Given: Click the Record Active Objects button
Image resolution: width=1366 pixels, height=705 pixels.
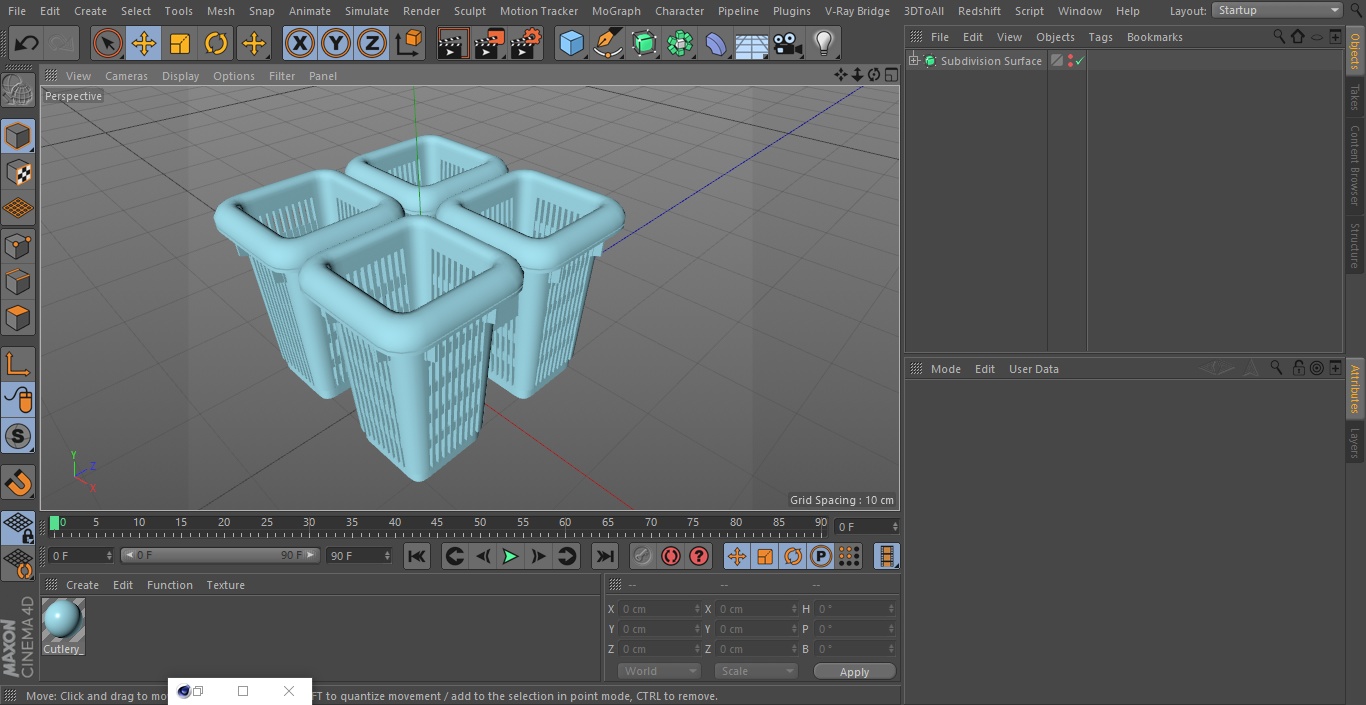Looking at the screenshot, I should [642, 556].
